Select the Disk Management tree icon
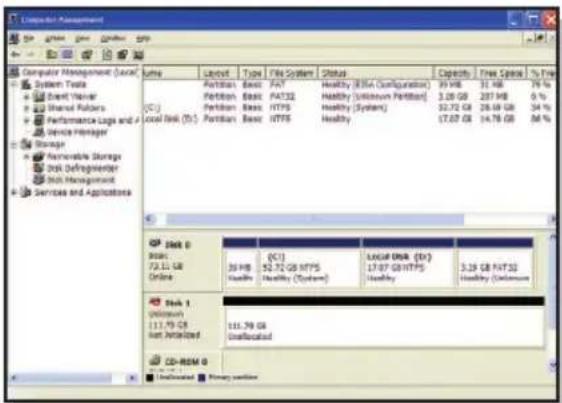 tap(39, 180)
